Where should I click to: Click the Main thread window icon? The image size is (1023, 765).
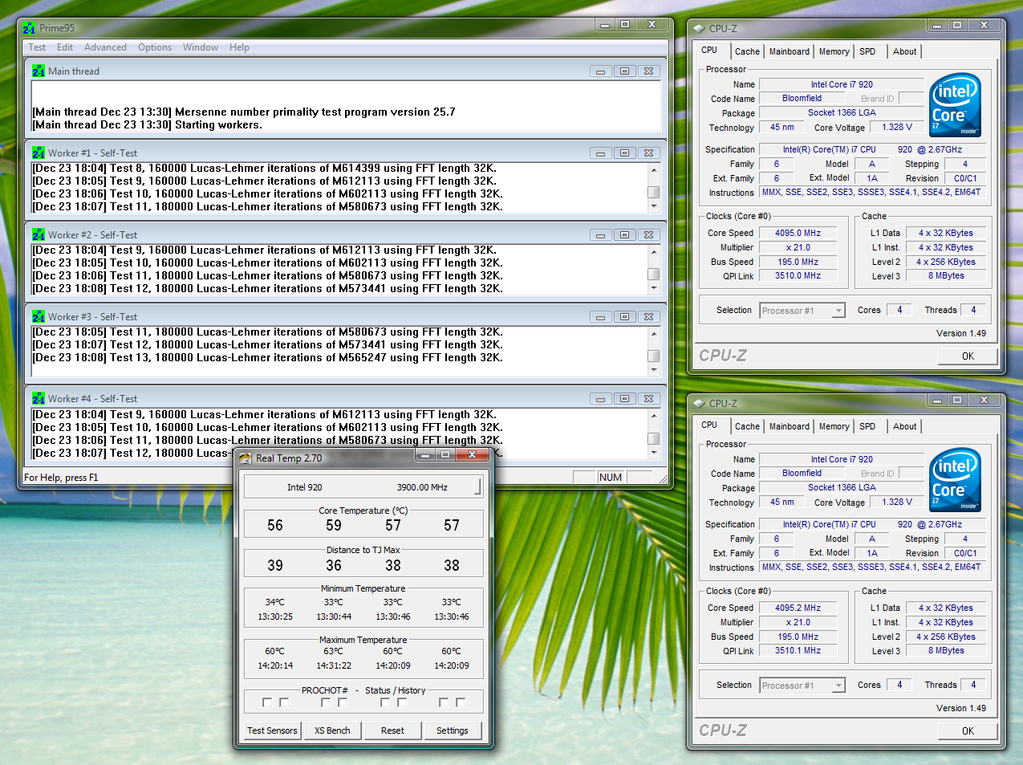click(x=38, y=71)
